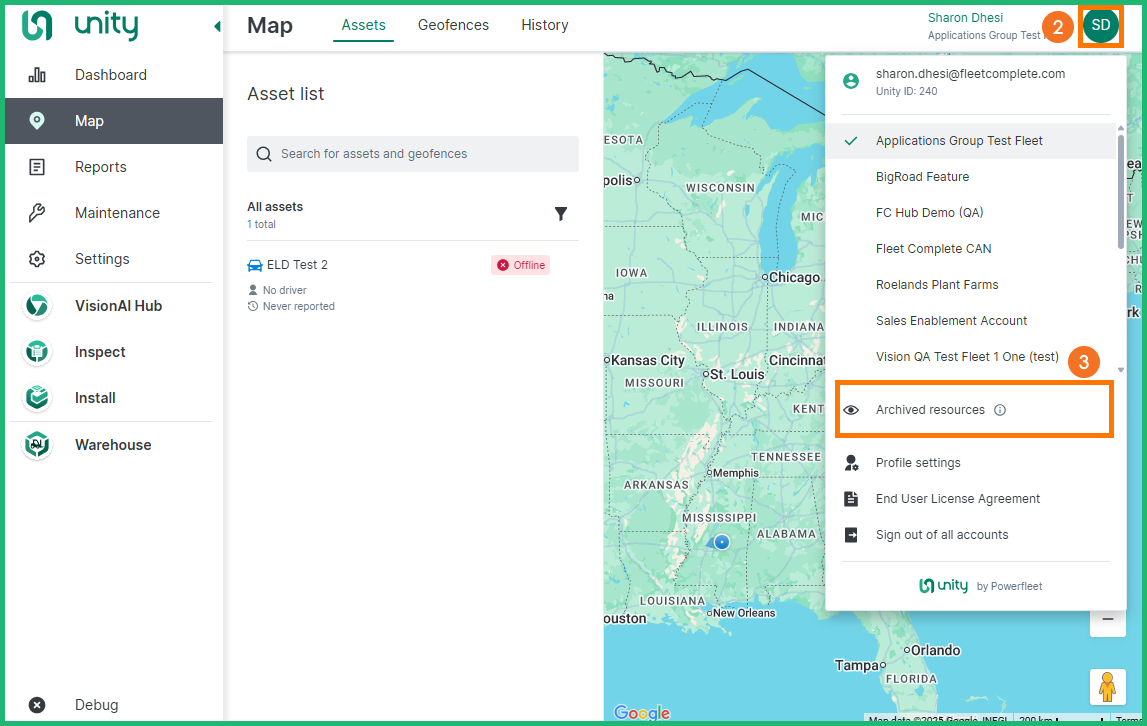The width and height of the screenshot is (1147, 726).
Task: Toggle Archived resources eye icon
Action: pyautogui.click(x=851, y=410)
